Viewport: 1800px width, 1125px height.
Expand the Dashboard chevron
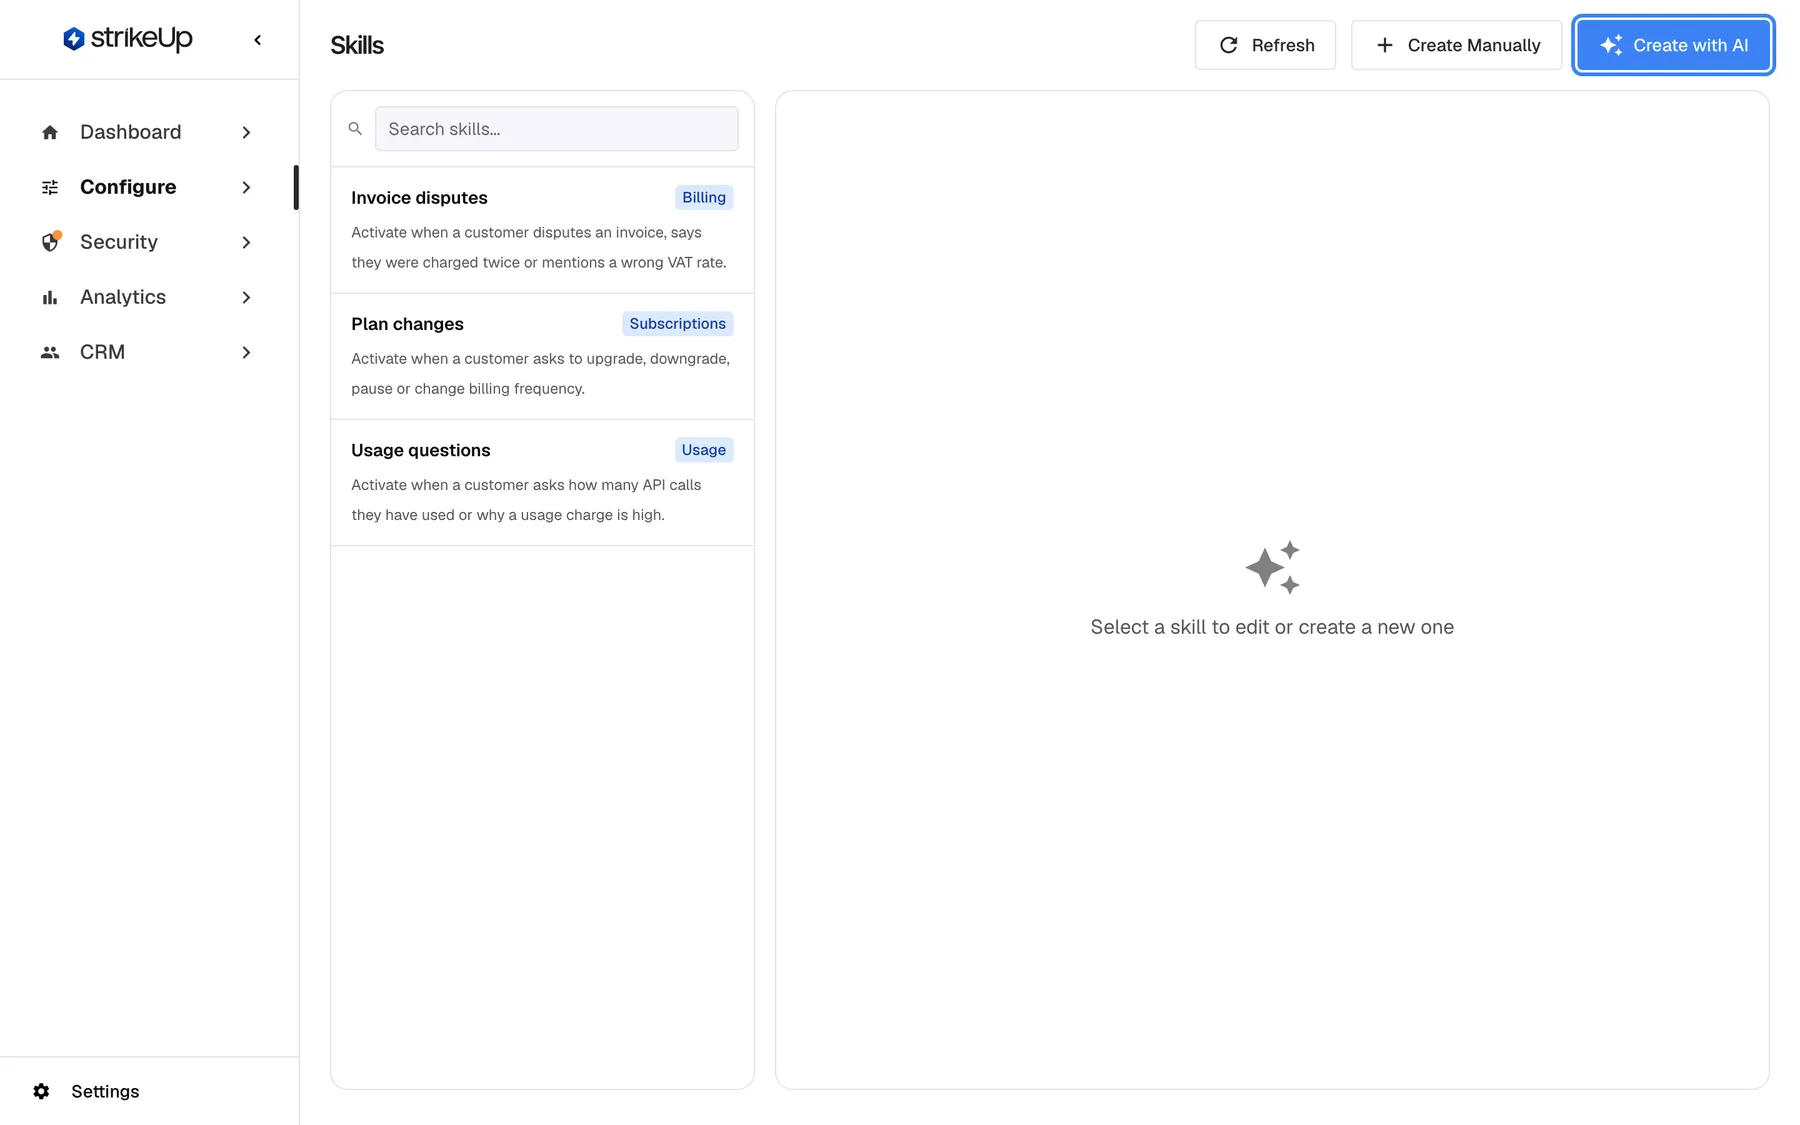(246, 132)
